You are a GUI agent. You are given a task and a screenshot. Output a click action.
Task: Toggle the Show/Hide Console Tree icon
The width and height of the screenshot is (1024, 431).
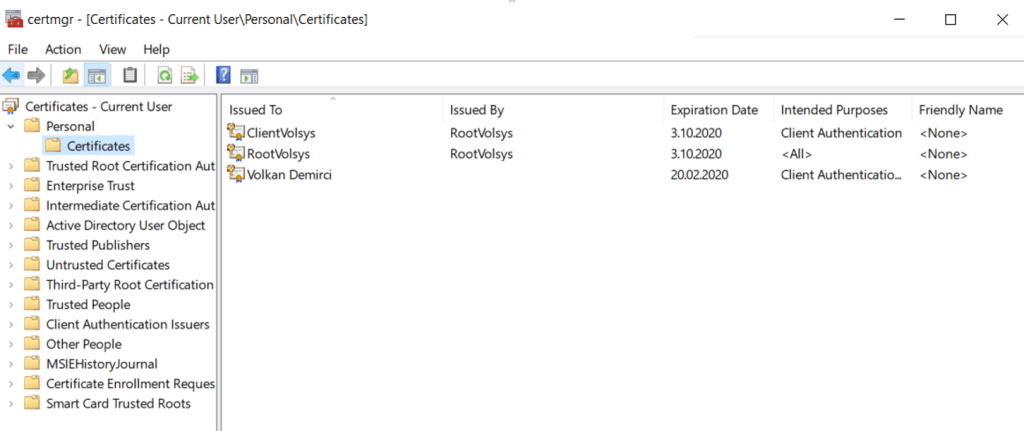point(97,76)
